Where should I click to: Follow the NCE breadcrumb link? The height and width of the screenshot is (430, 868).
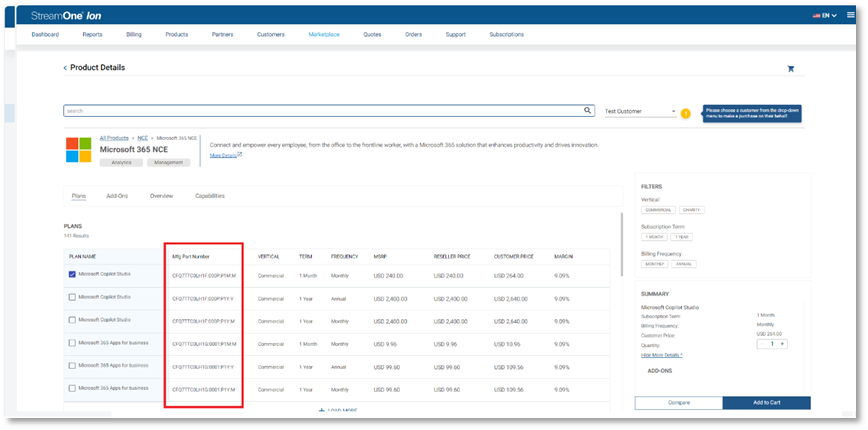[143, 138]
